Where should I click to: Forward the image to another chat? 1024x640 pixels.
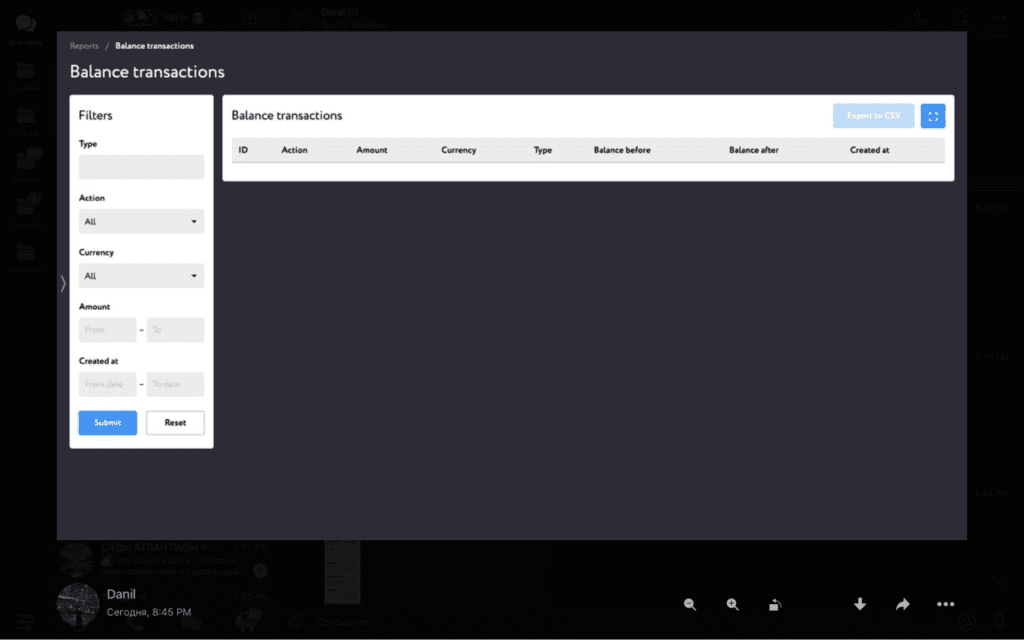pos(902,604)
